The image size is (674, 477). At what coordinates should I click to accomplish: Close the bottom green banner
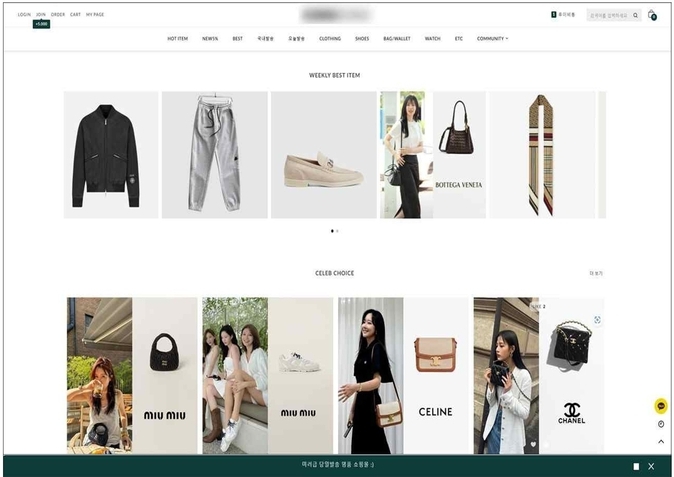(x=651, y=466)
